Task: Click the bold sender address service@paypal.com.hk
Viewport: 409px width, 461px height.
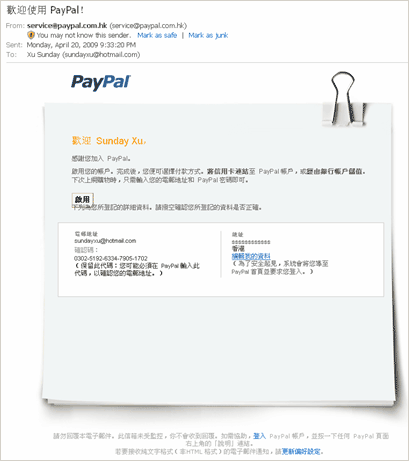Action: click(x=67, y=26)
